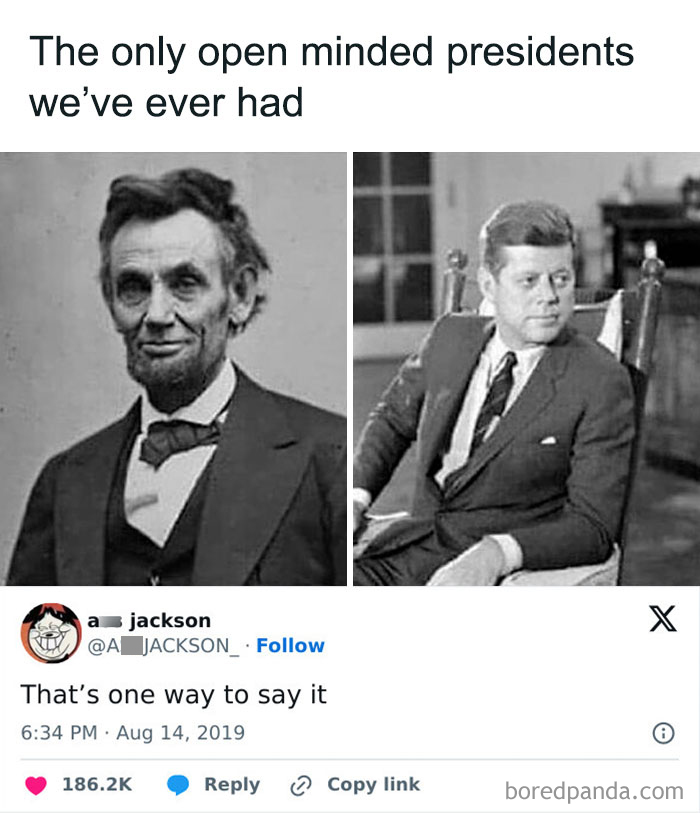Open the @A_JACKSON_ handle
This screenshot has width=700, height=813.
[x=164, y=646]
